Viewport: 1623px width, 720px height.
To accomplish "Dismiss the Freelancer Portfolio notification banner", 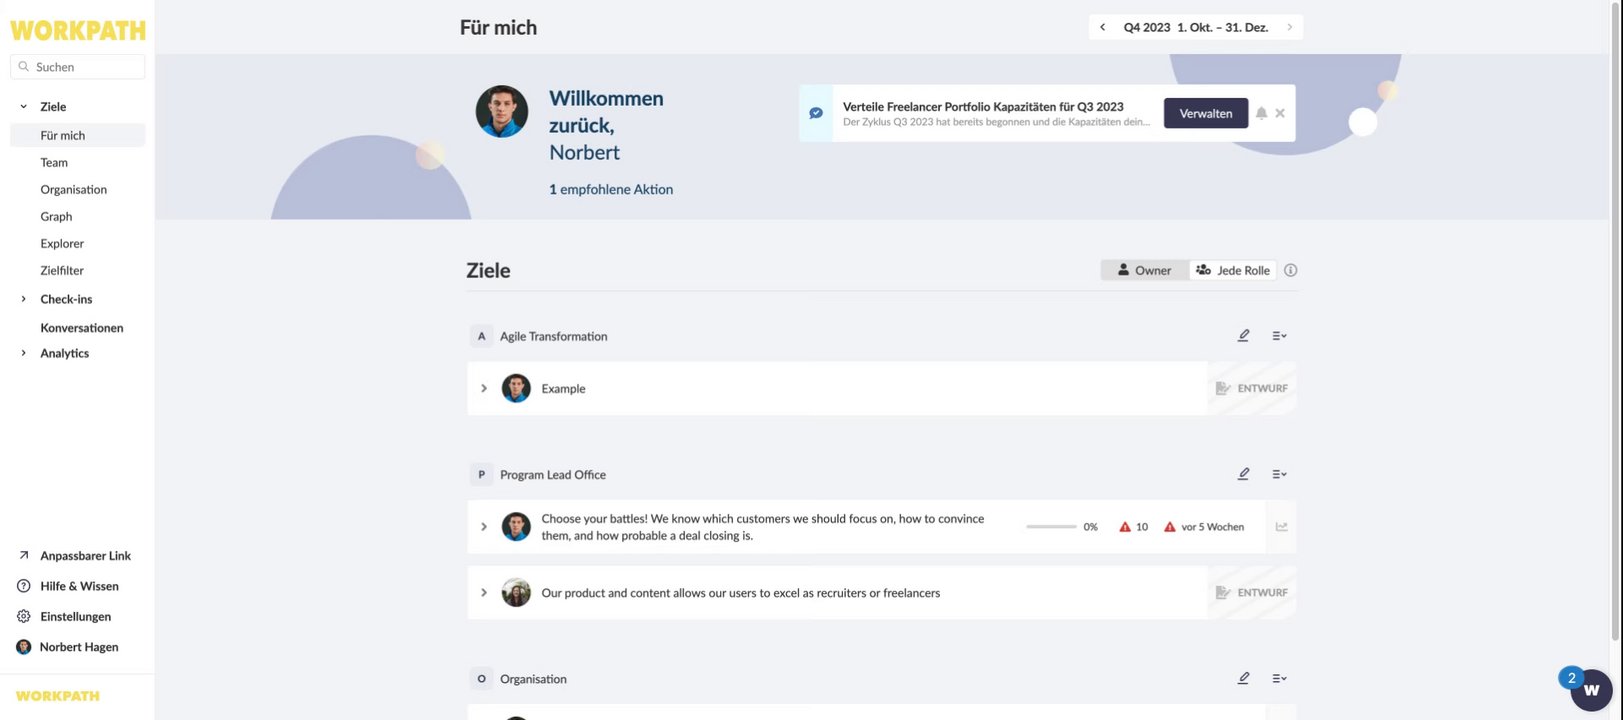I will [x=1280, y=113].
